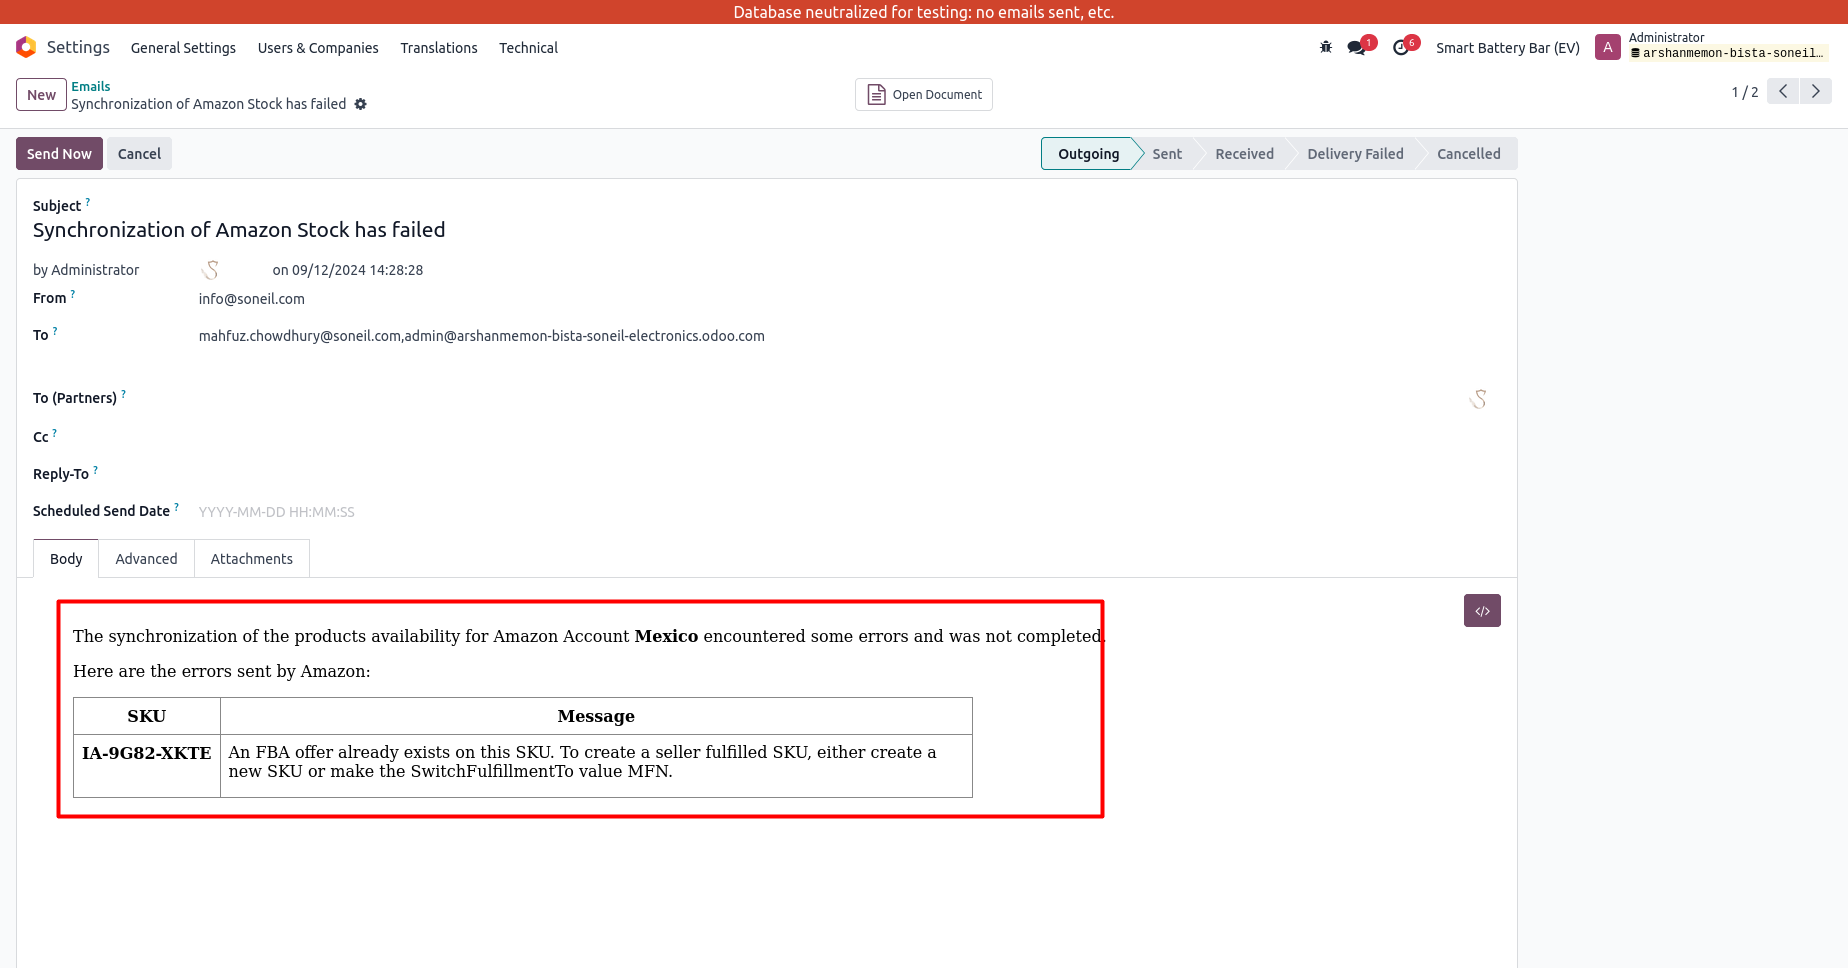Switch to the Body tab

pyautogui.click(x=66, y=559)
